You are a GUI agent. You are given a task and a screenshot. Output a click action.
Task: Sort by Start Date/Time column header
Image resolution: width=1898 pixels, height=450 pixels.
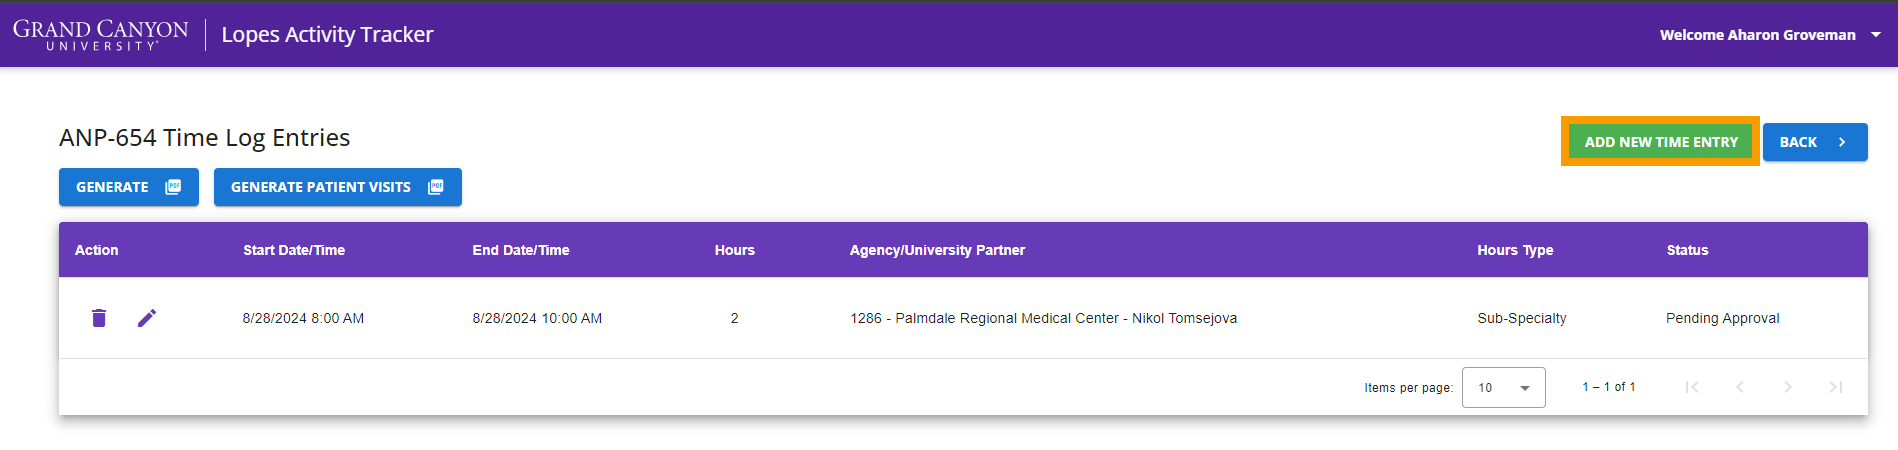pos(294,250)
